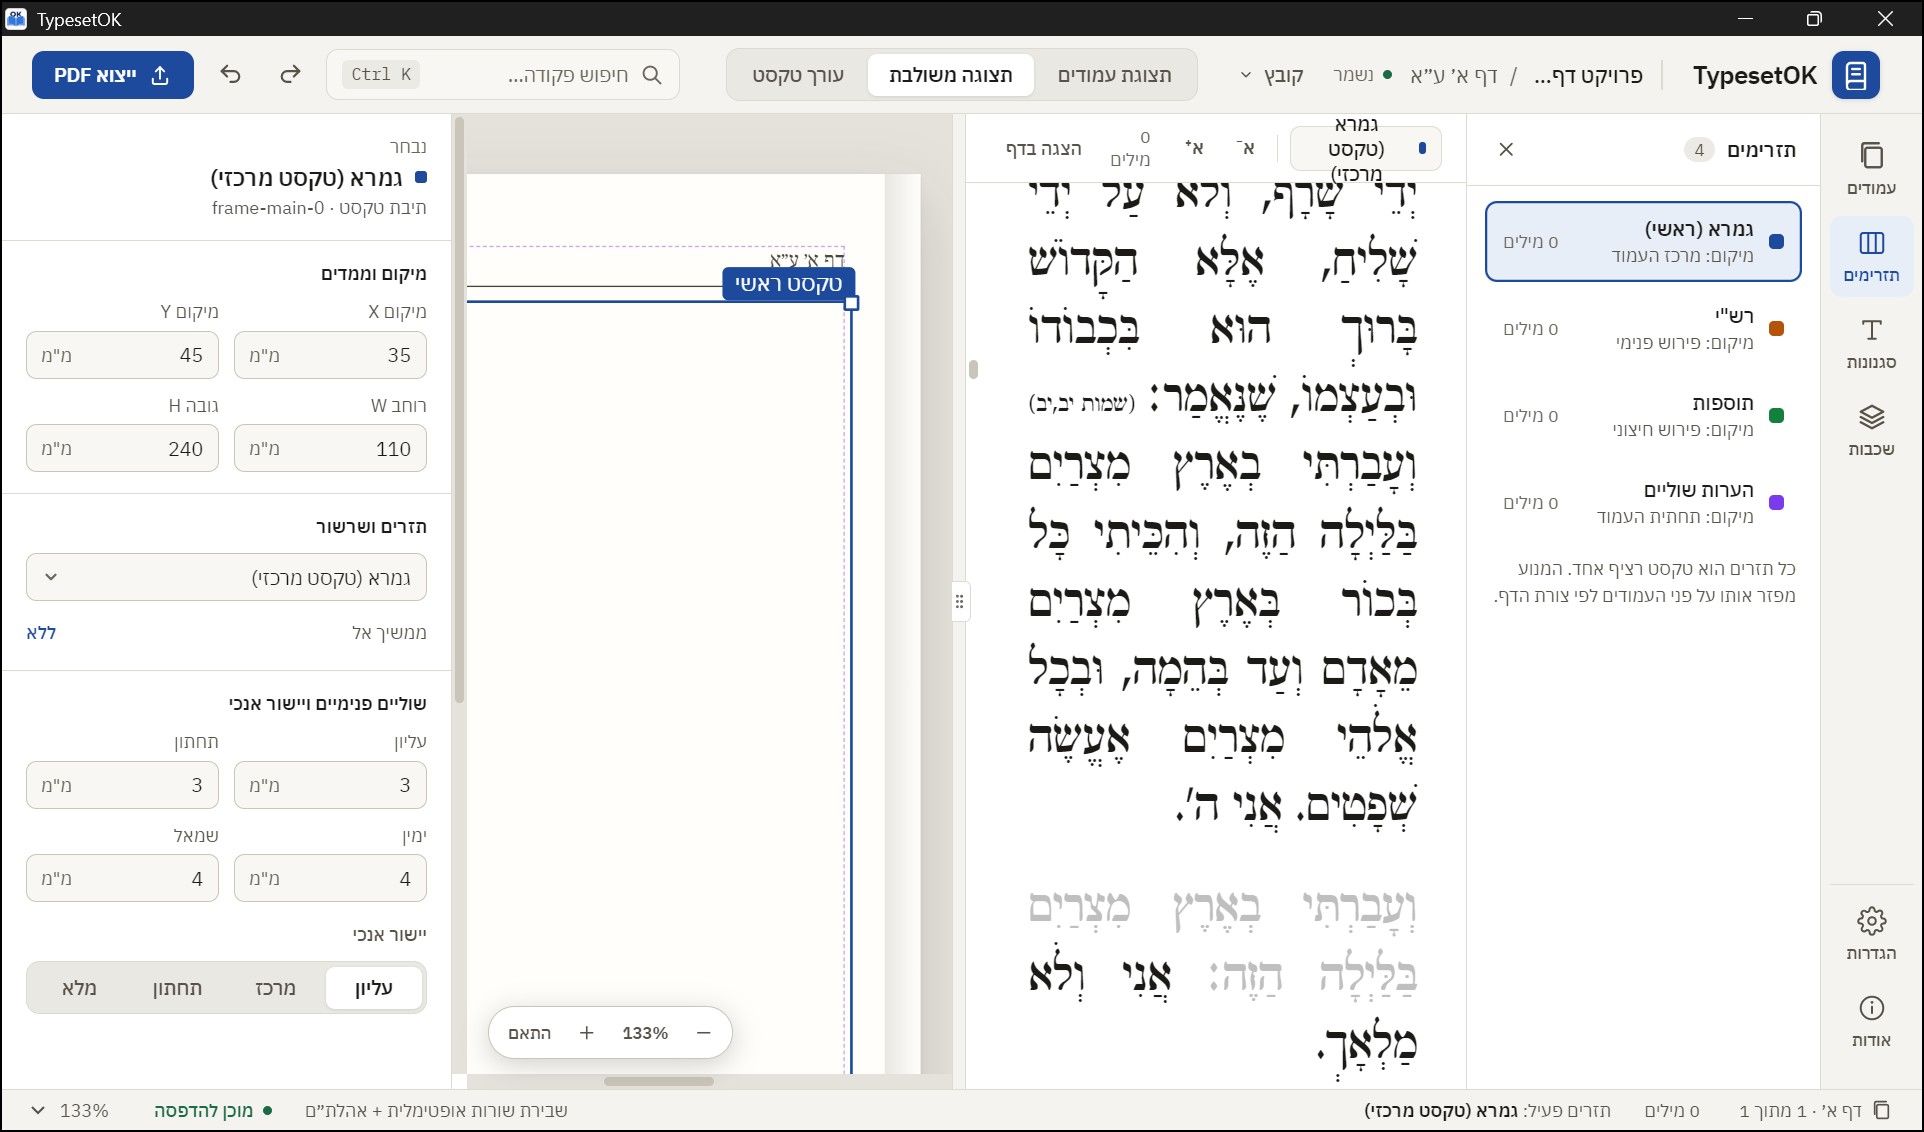Viewport: 1924px width, 1132px height.
Task: Click the panel splitter grip handle
Action: click(959, 601)
